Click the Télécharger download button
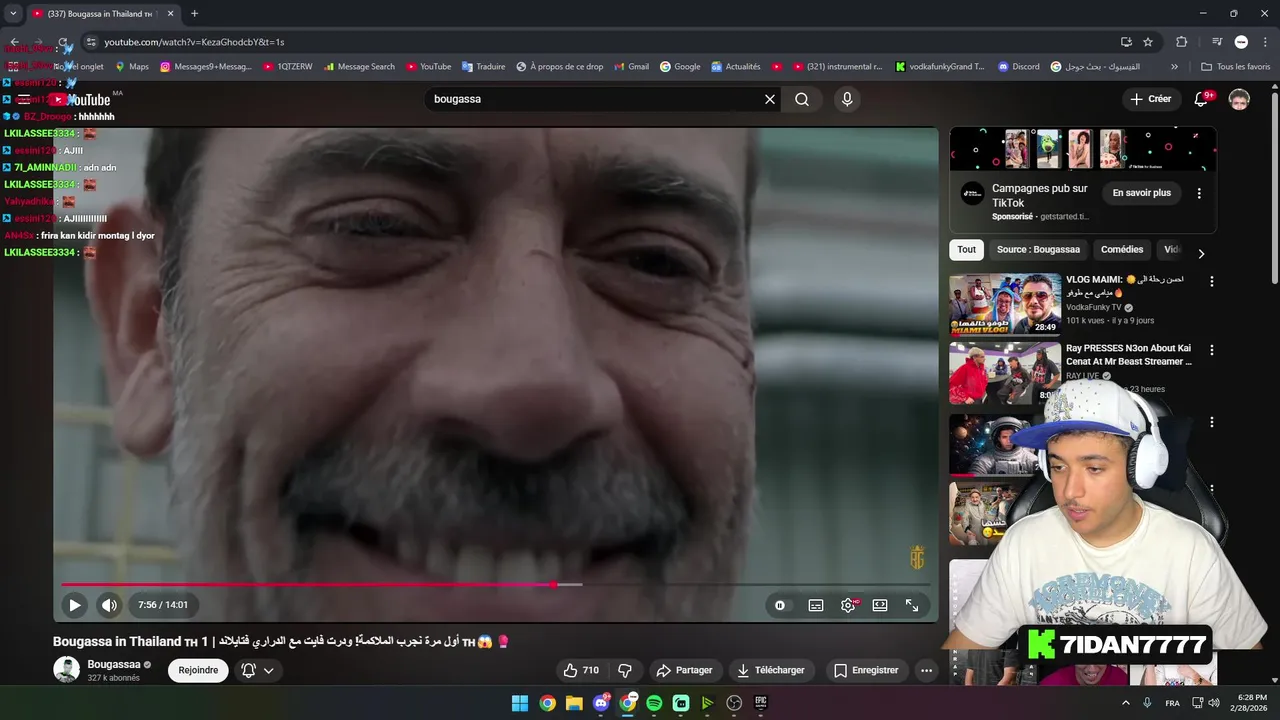Screen dimensions: 1280x720 coord(770,670)
